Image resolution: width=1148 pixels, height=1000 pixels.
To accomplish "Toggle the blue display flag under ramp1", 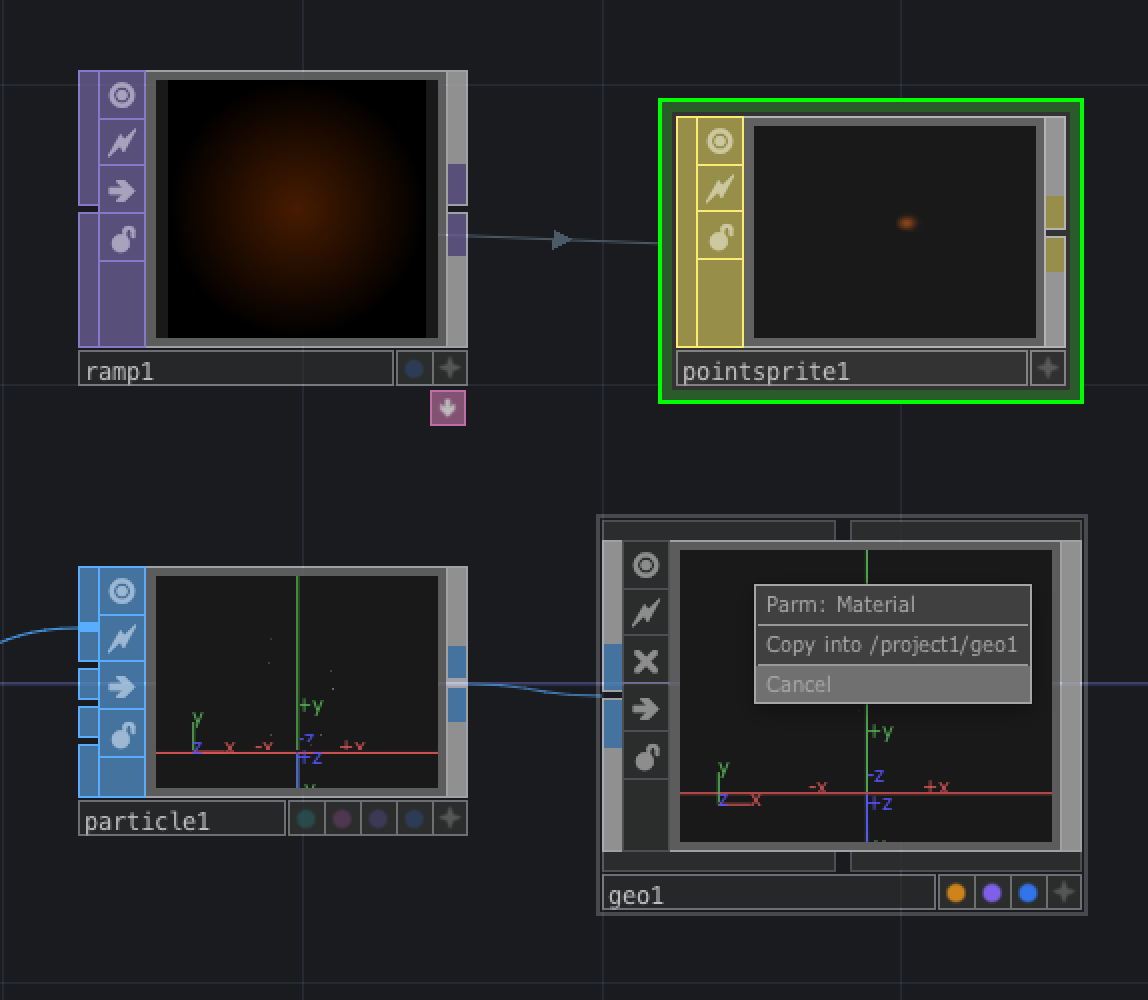I will click(x=414, y=368).
